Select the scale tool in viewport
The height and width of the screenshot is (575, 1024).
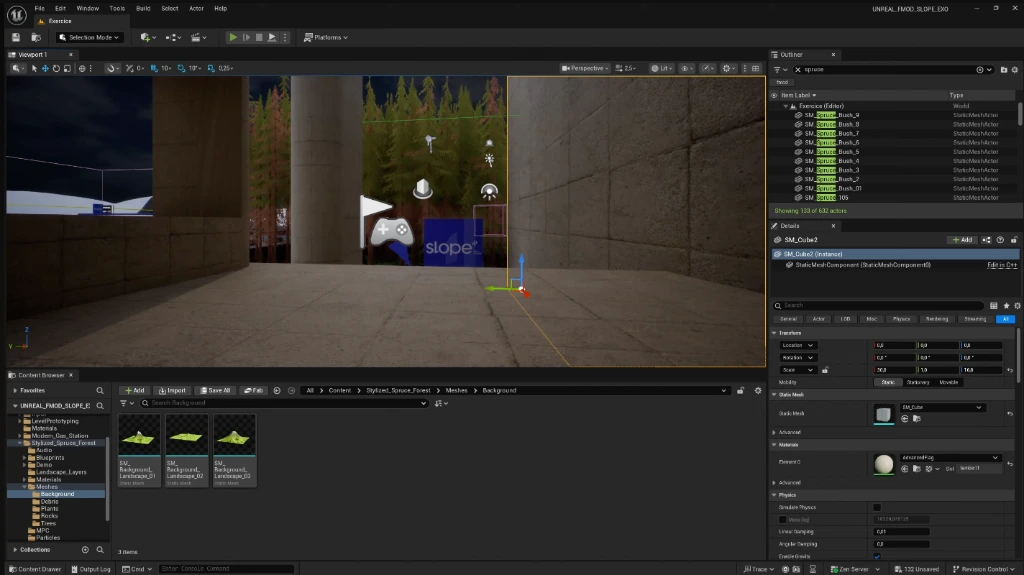point(67,68)
